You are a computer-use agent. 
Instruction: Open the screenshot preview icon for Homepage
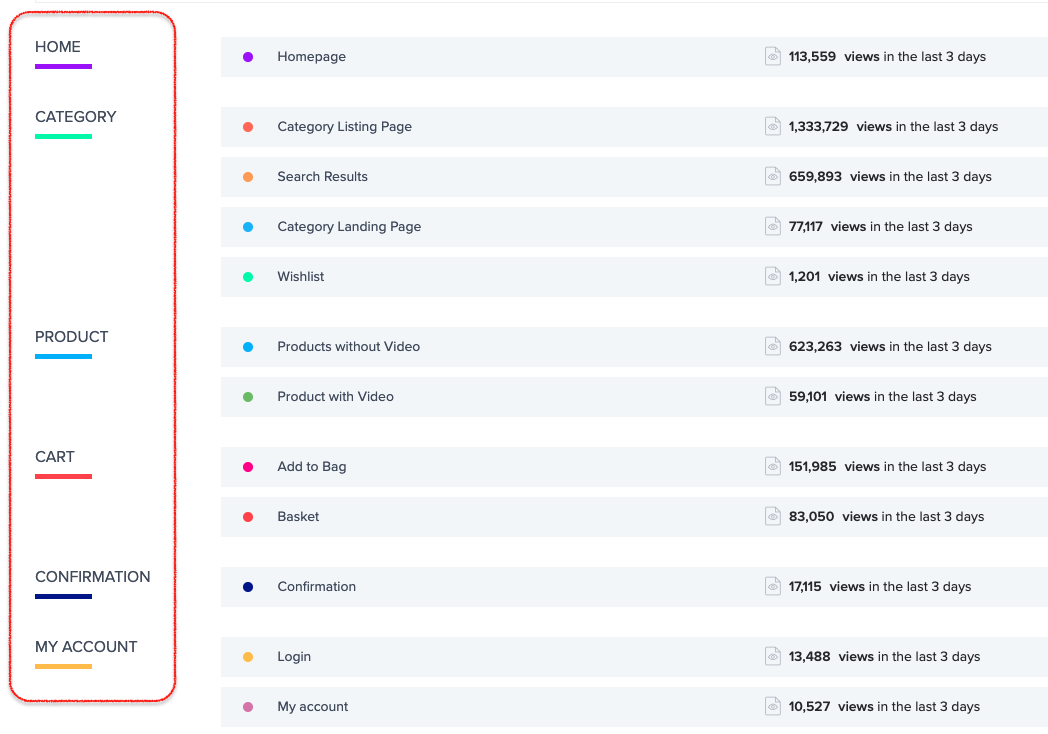[x=772, y=56]
